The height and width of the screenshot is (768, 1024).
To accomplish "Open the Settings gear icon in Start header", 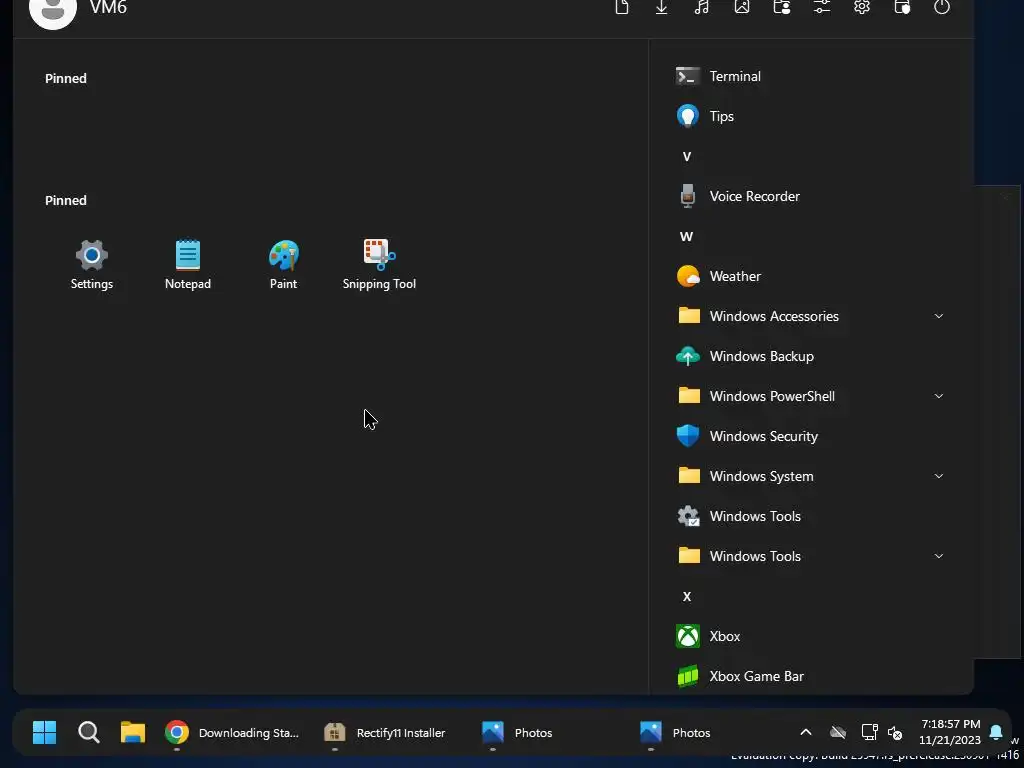I will [862, 7].
